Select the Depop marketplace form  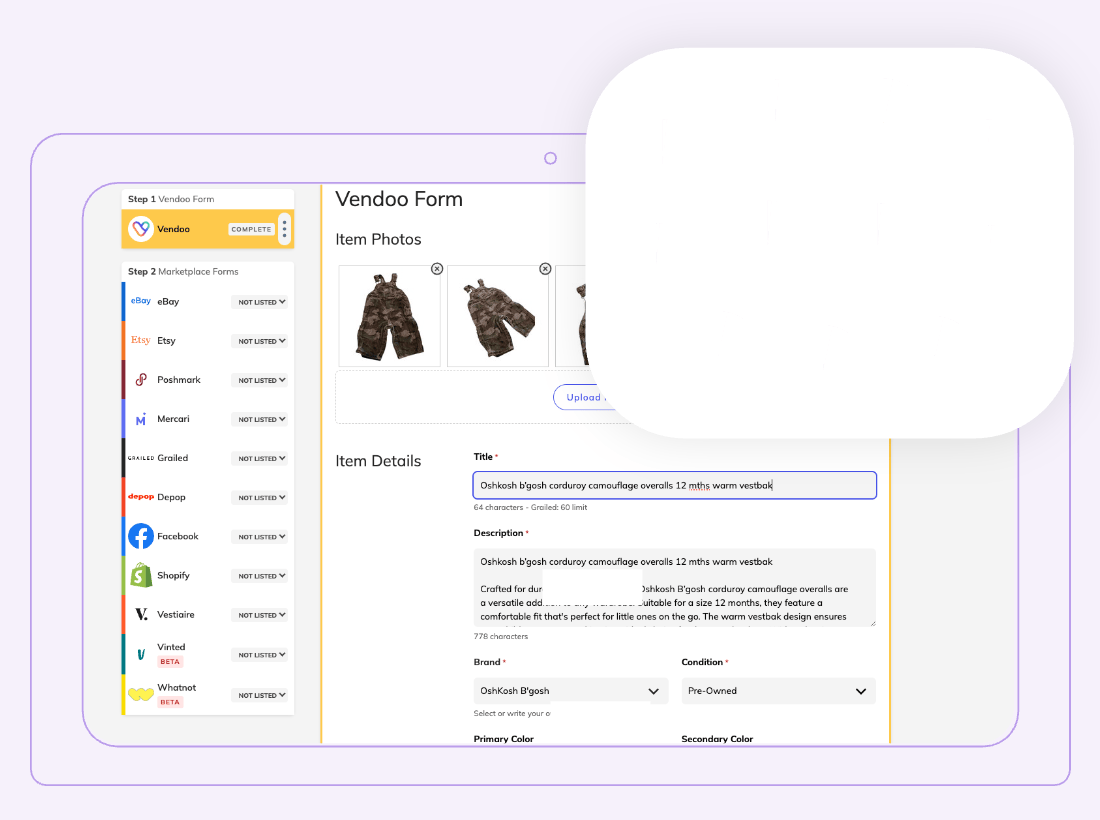208,497
